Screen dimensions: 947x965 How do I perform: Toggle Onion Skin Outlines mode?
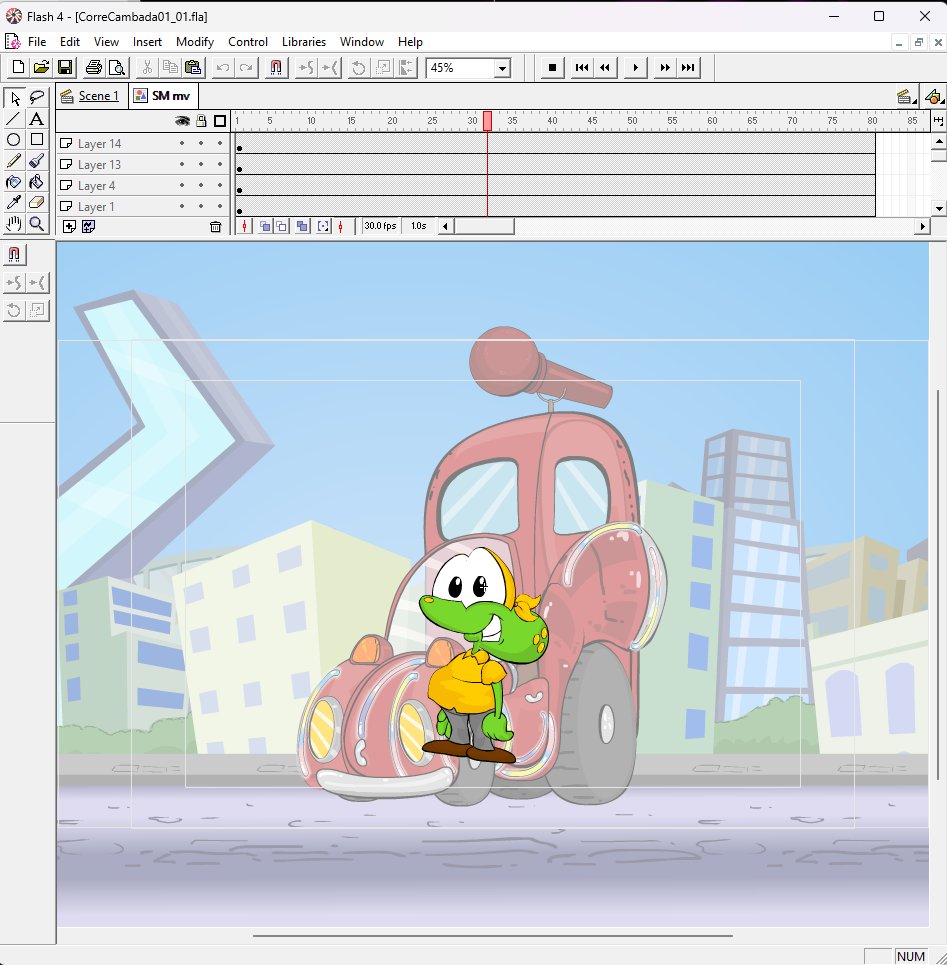(281, 226)
